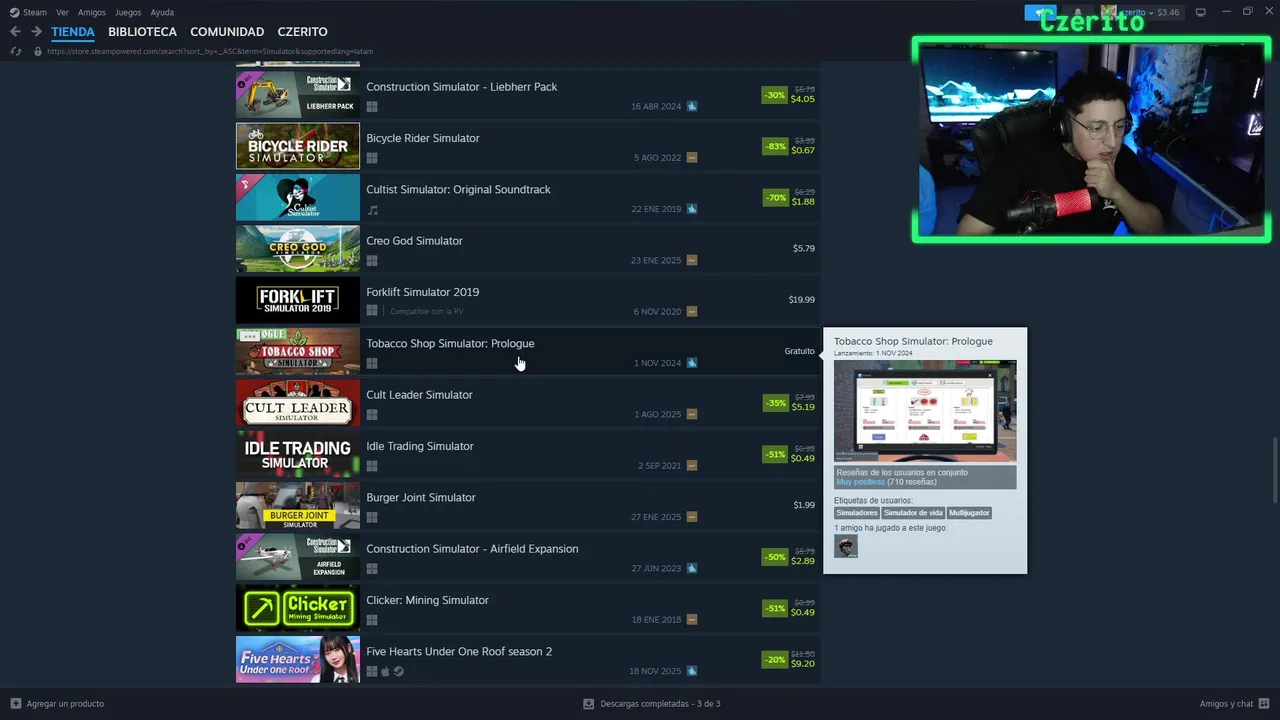Open the notifications bell

pos(1077,12)
